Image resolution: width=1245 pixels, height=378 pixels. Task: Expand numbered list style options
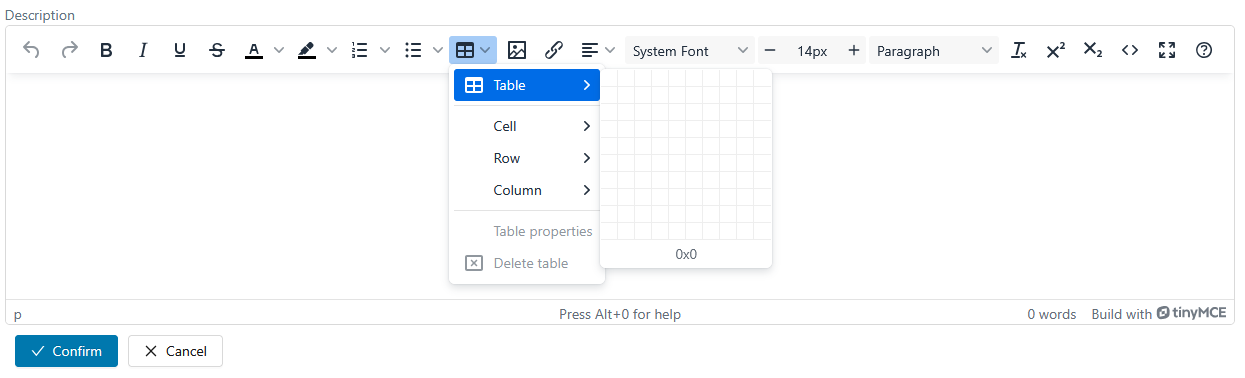click(x=385, y=50)
